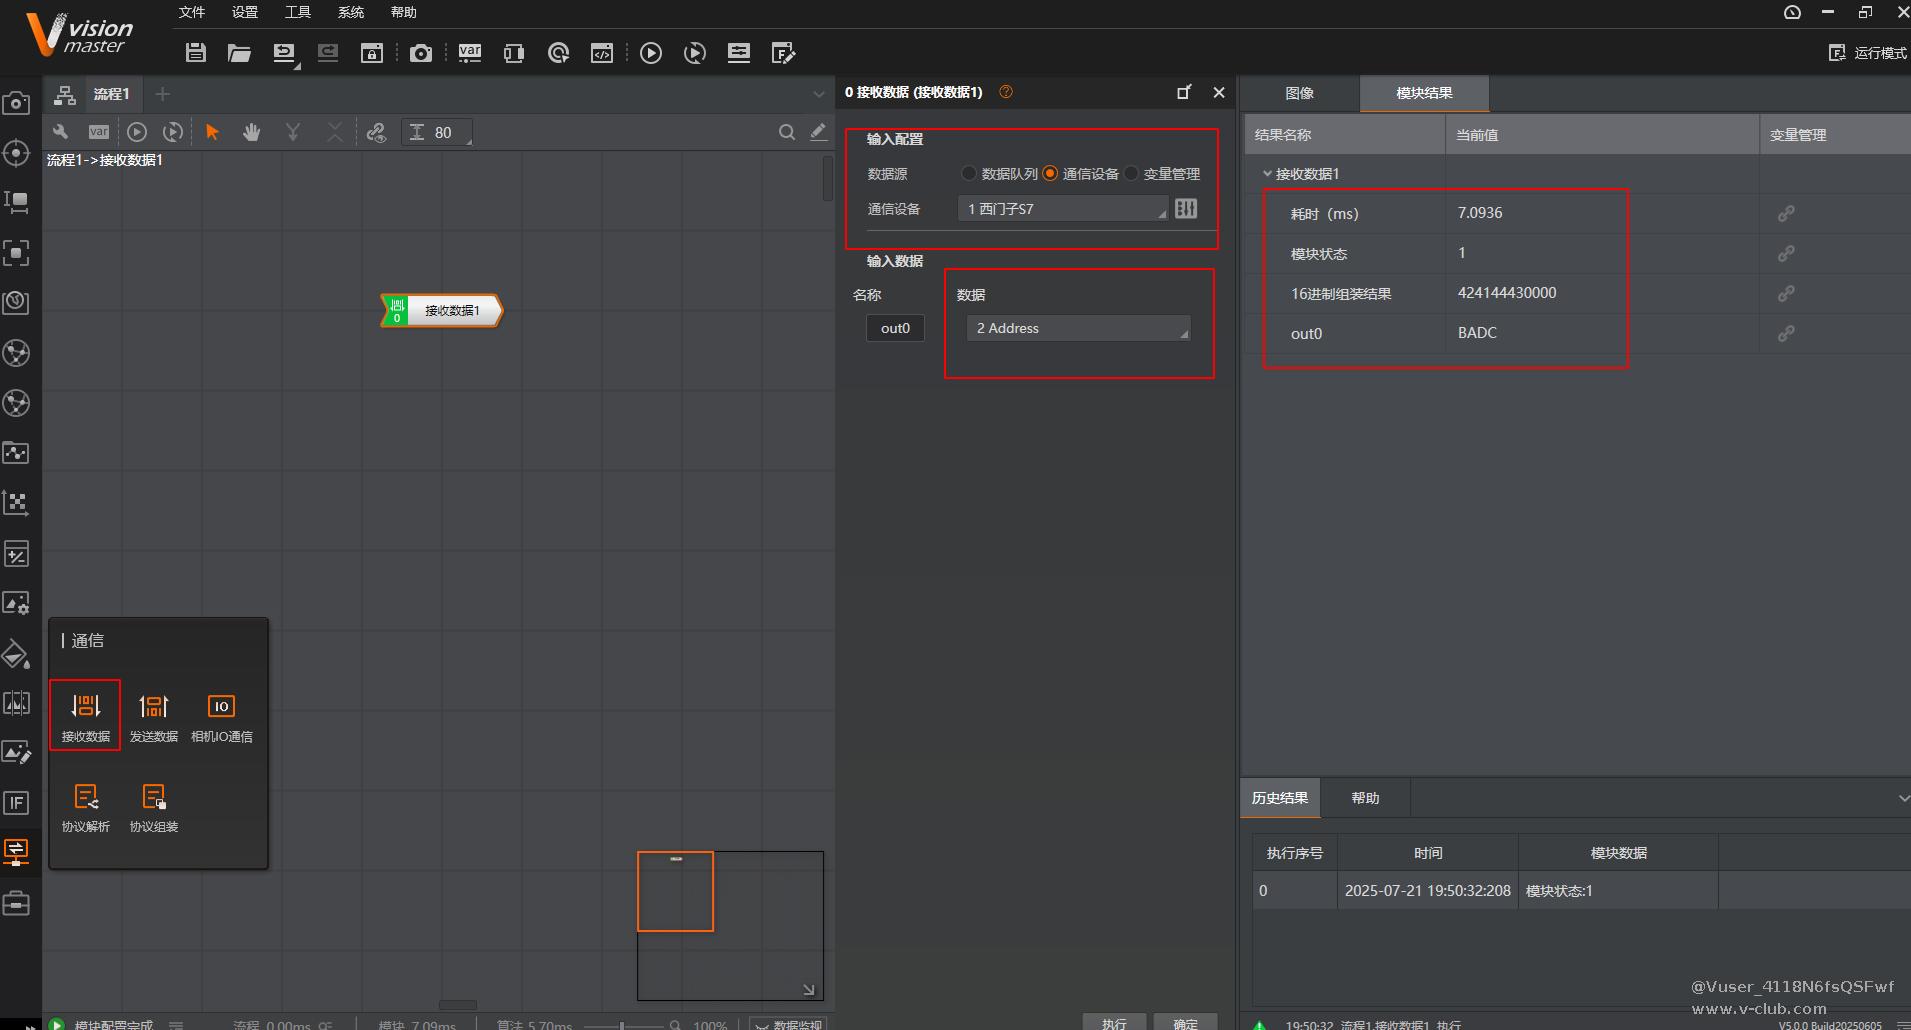Select the orange arrow pointer tool

(x=212, y=132)
